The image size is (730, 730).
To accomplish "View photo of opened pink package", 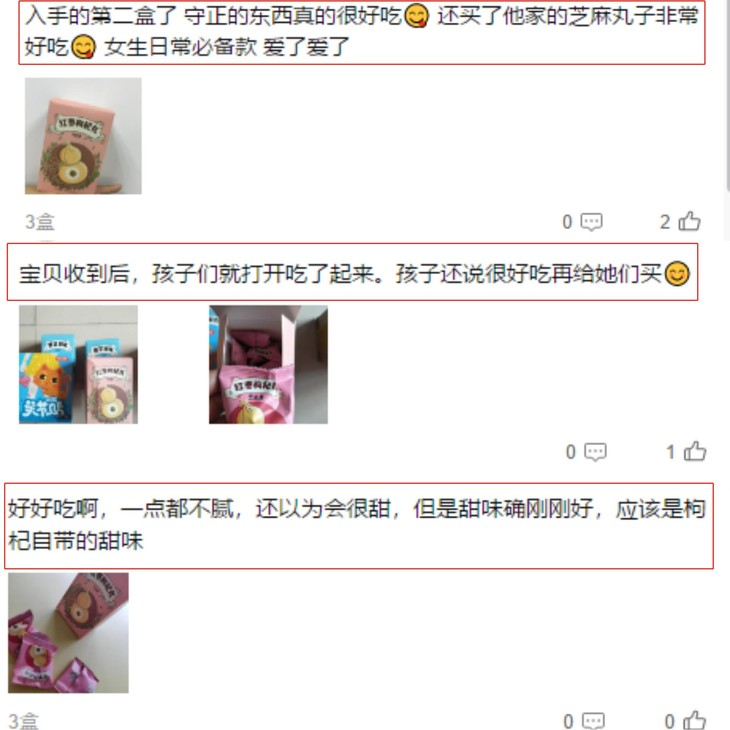I will [x=268, y=365].
